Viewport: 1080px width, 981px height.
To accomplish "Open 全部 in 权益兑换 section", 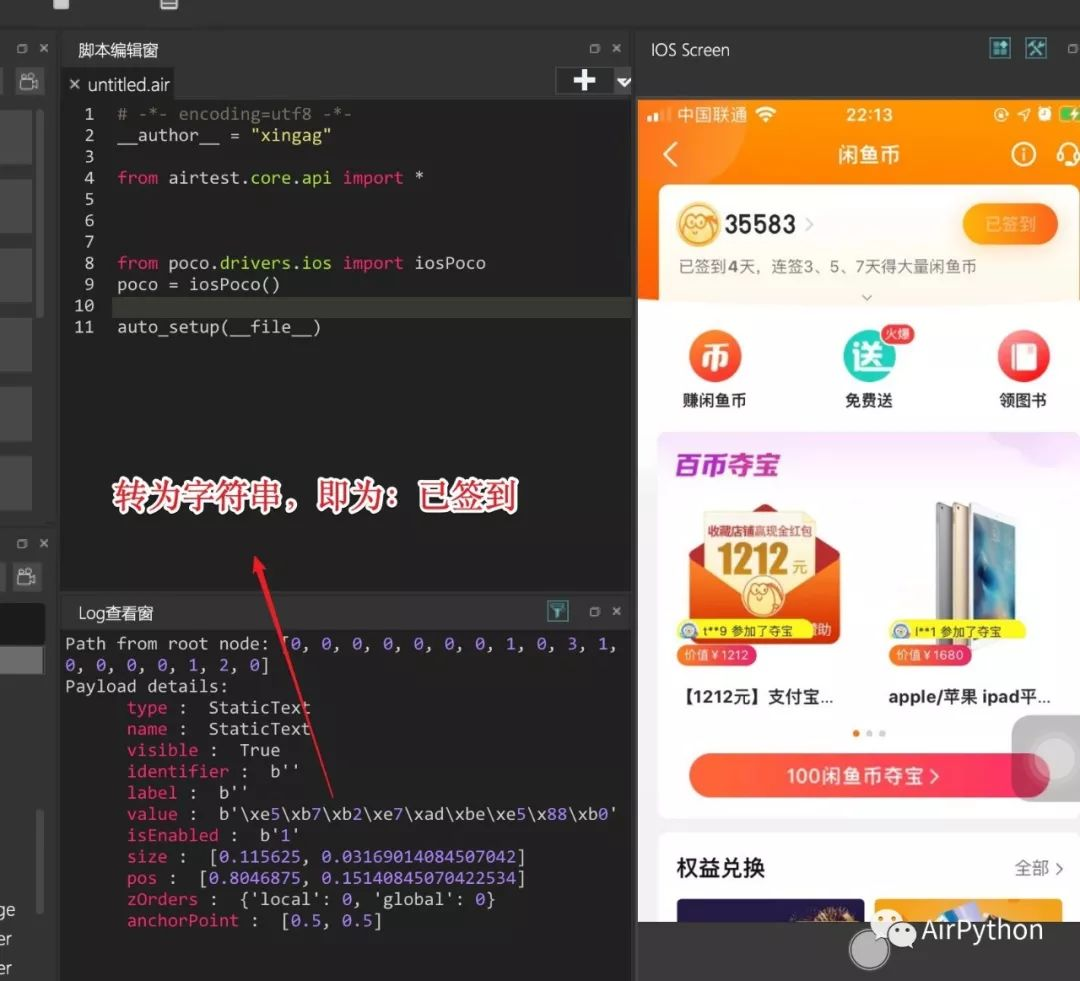I will [x=1039, y=868].
